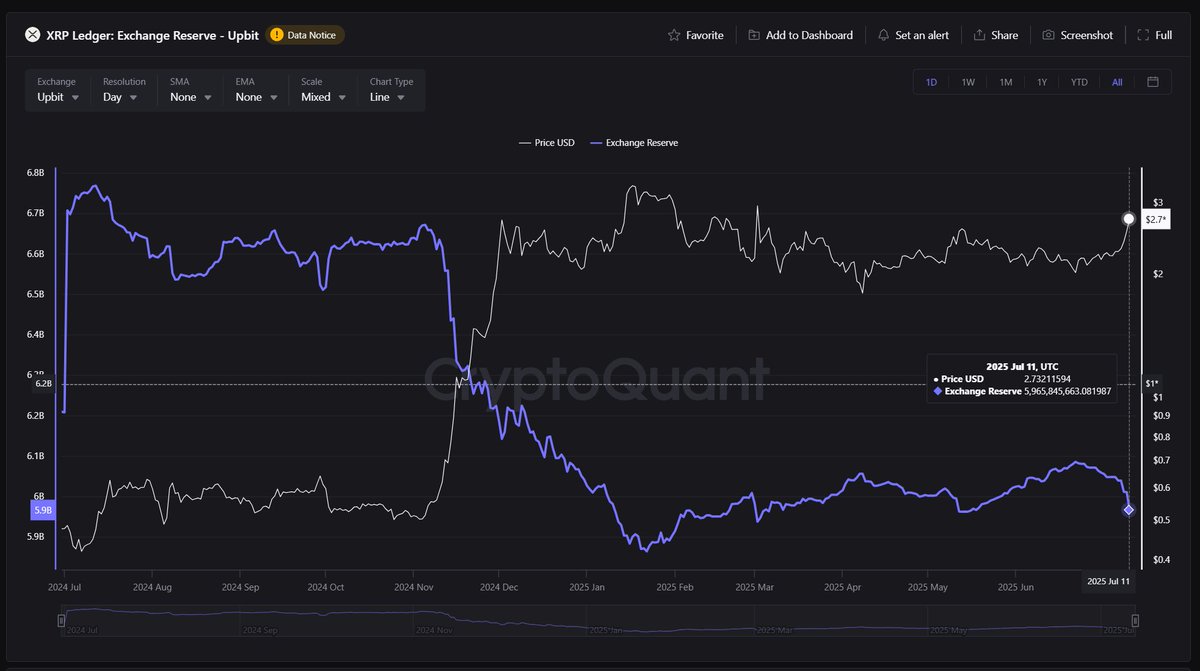The height and width of the screenshot is (671, 1200).
Task: Click the 6.8B y-axis label
Action: click(x=35, y=173)
